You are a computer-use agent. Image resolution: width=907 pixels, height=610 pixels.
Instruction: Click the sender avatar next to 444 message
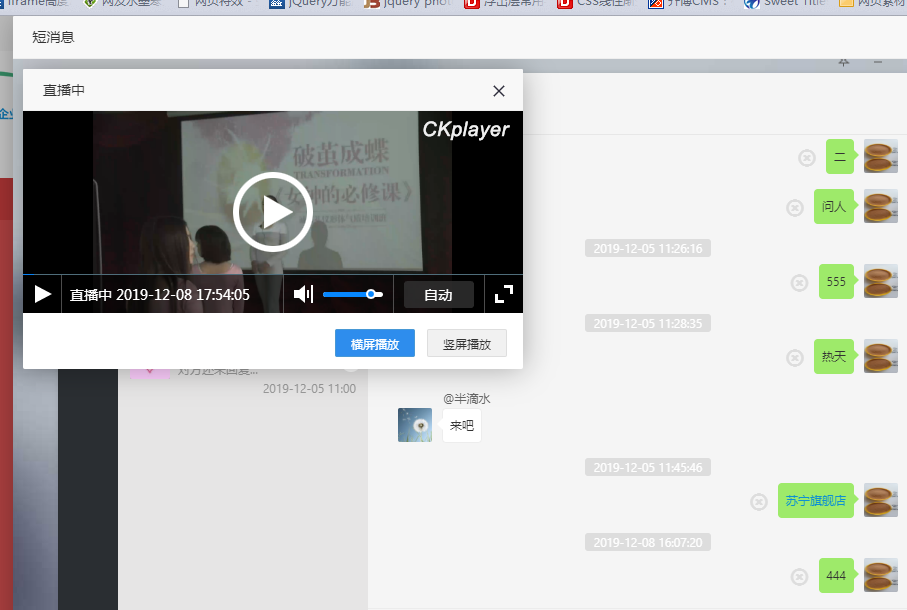coord(880,575)
